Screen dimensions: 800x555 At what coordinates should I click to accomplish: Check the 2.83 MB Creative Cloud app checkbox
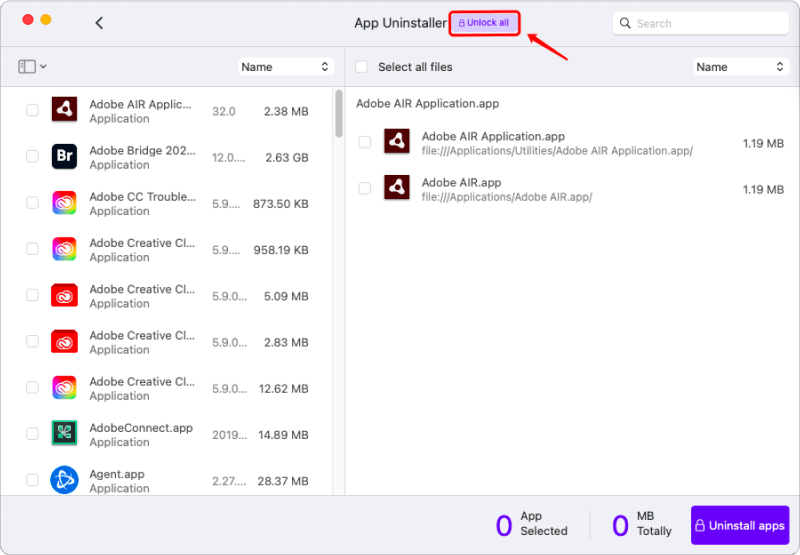coord(32,341)
